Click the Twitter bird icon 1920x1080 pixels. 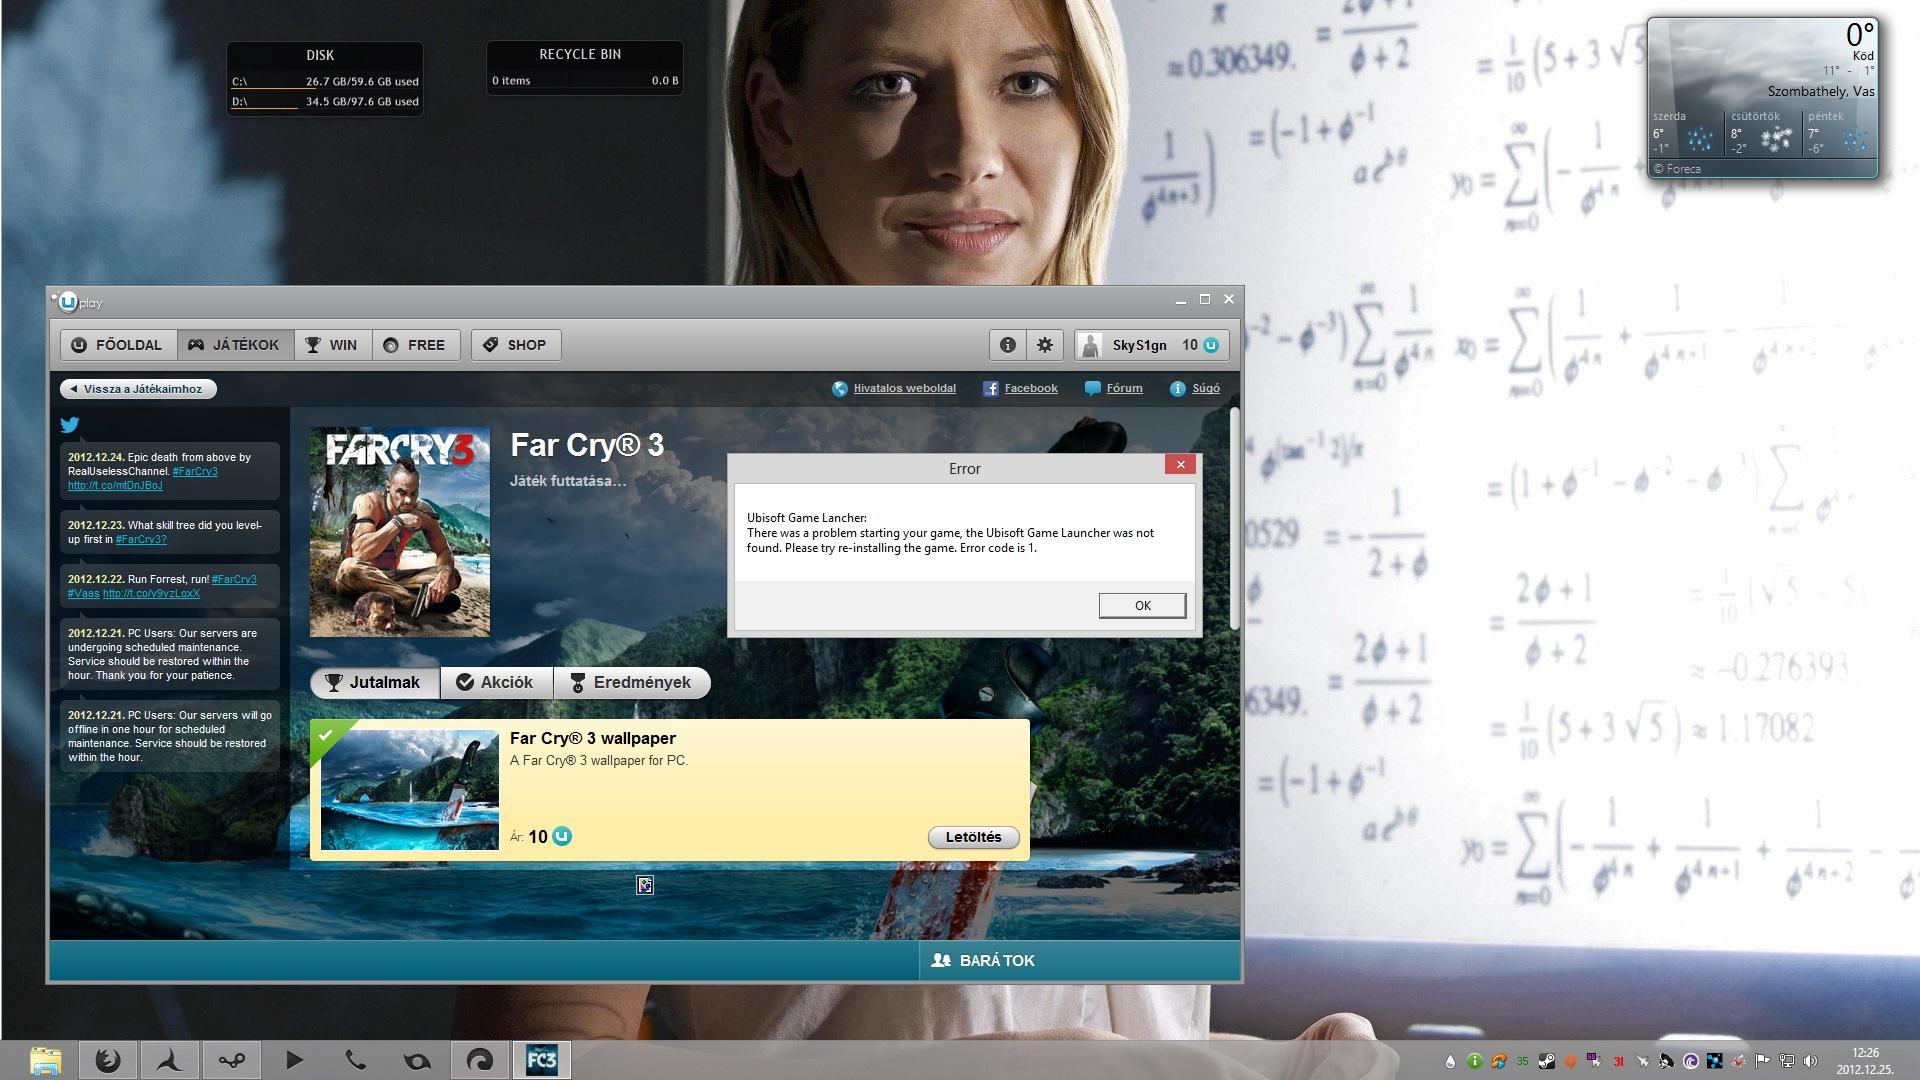(x=70, y=425)
